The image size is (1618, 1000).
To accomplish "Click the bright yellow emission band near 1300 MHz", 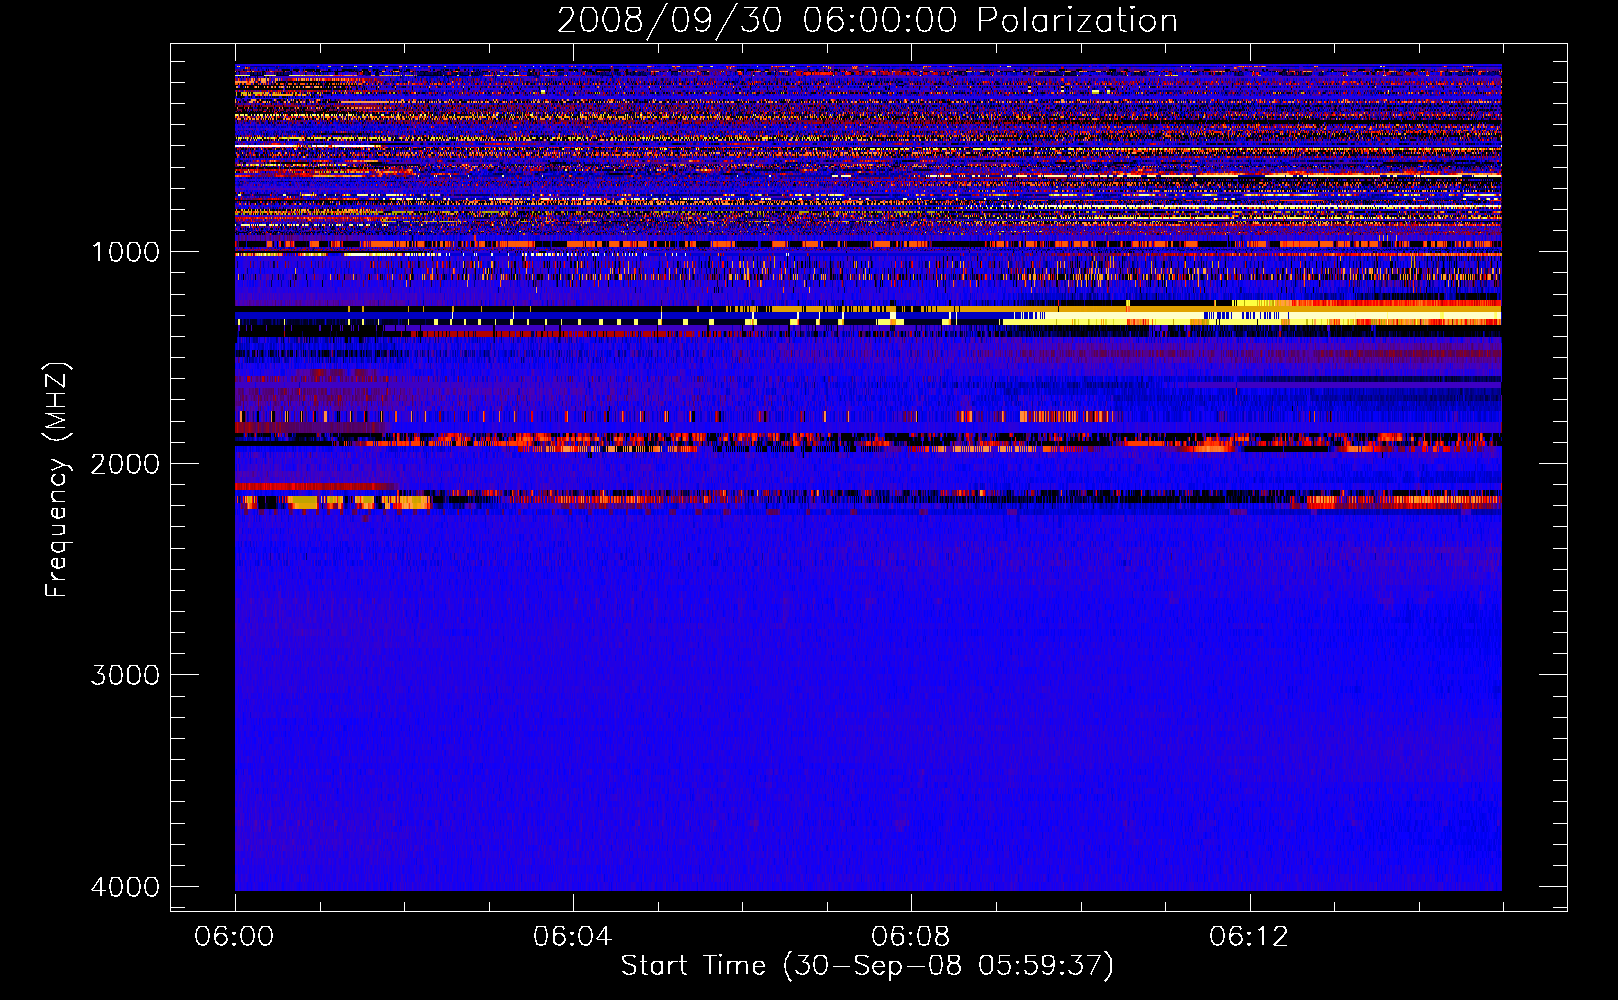I will [1250, 316].
